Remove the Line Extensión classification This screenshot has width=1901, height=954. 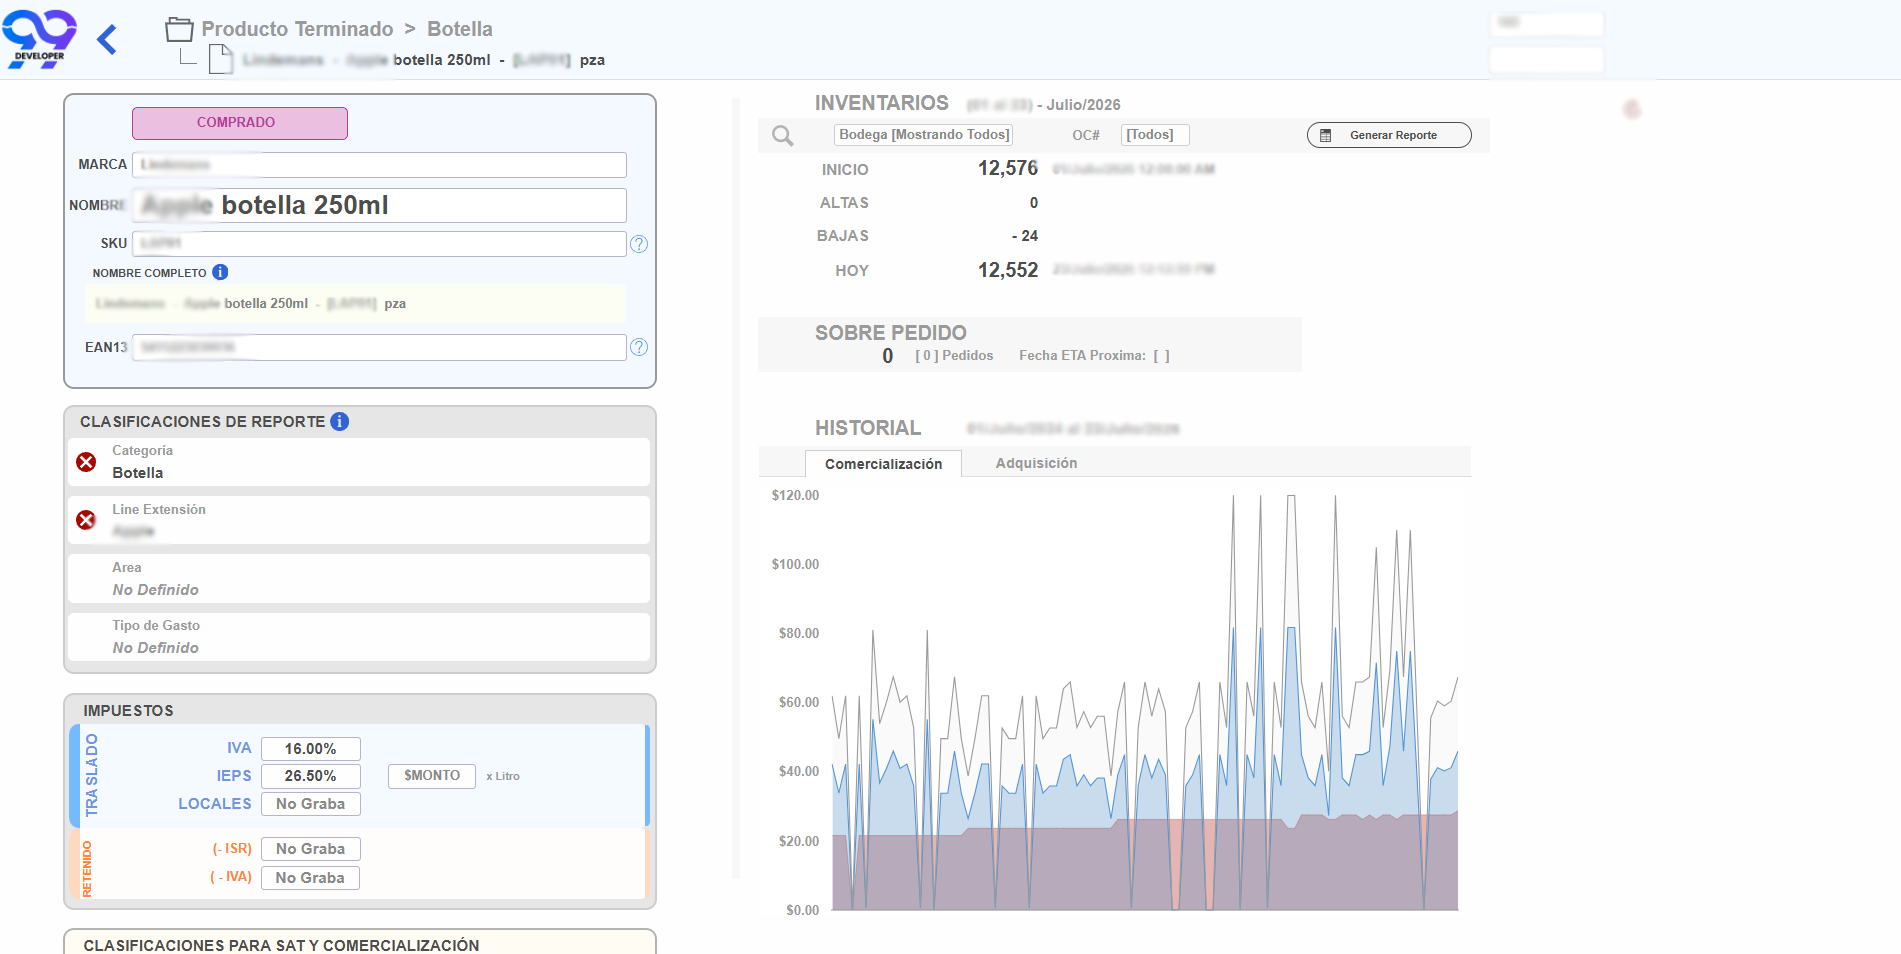[87, 520]
